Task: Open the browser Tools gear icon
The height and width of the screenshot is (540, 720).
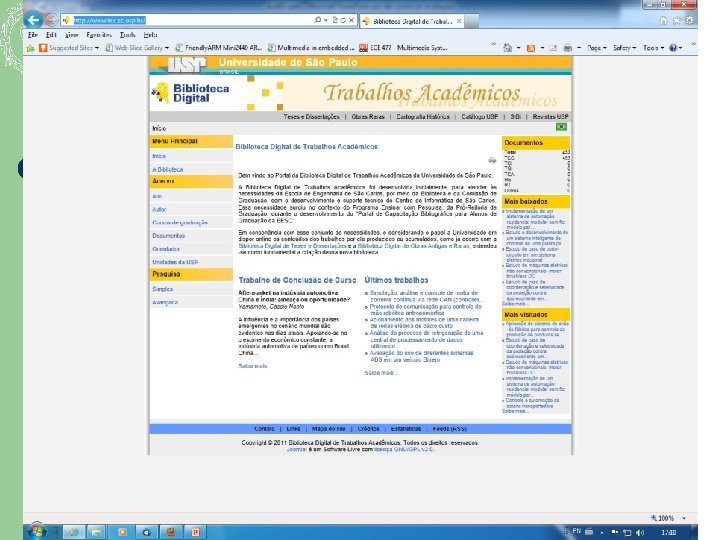Action: (x=689, y=20)
